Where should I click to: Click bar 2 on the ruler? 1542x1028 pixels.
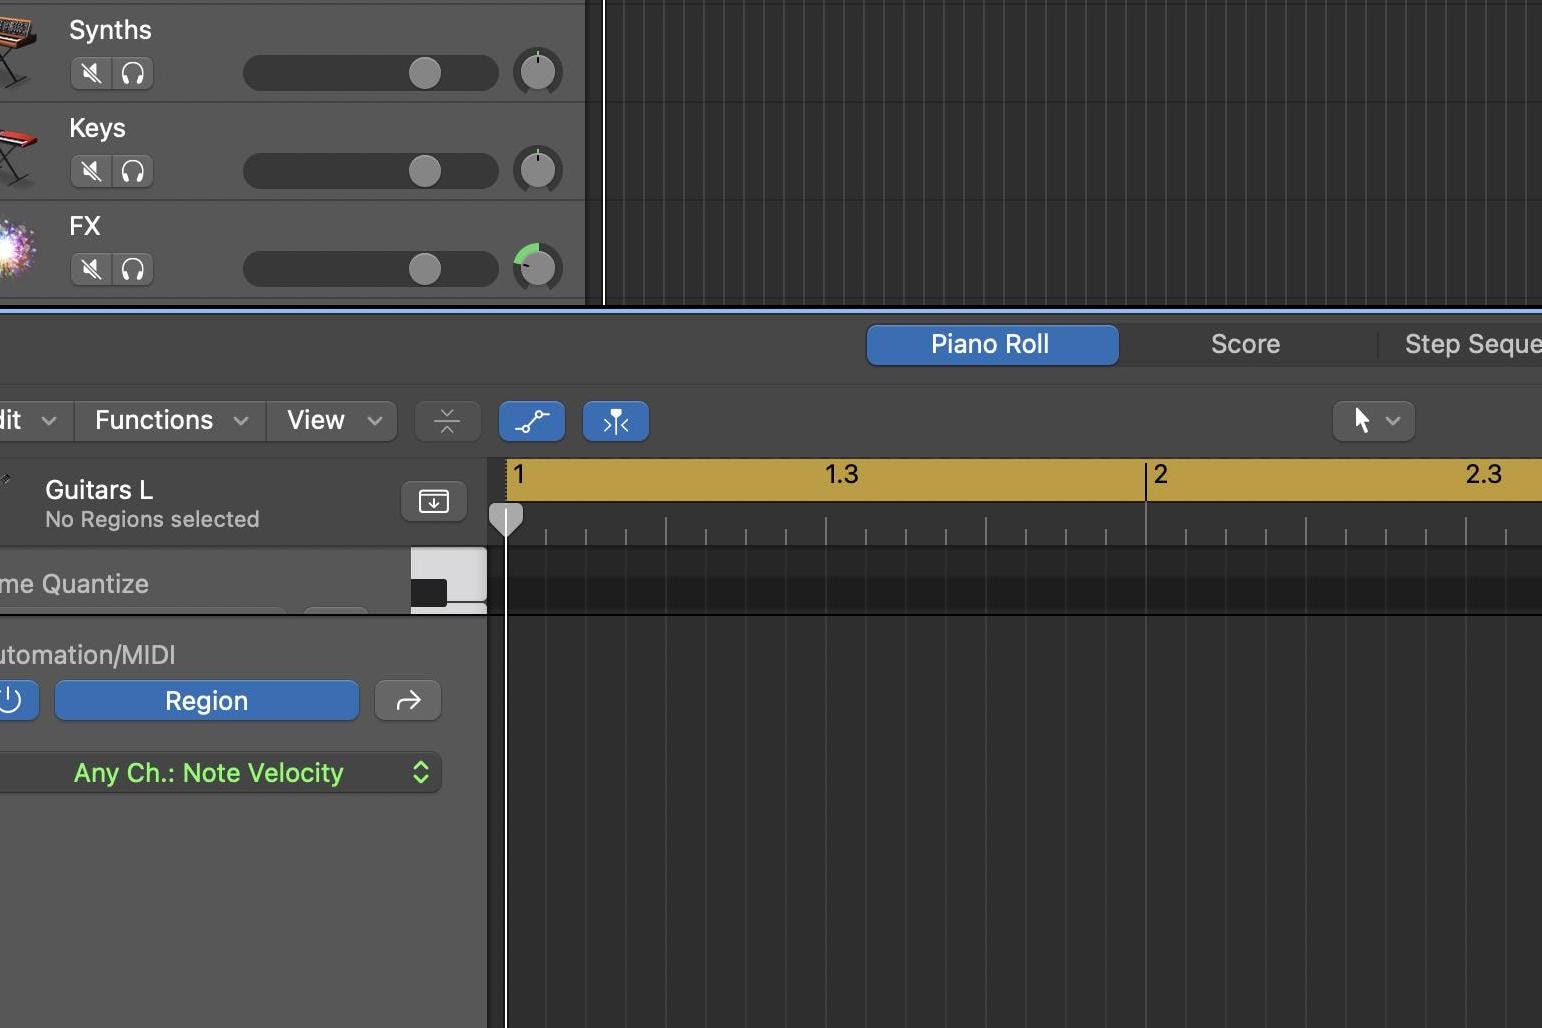(x=1160, y=474)
